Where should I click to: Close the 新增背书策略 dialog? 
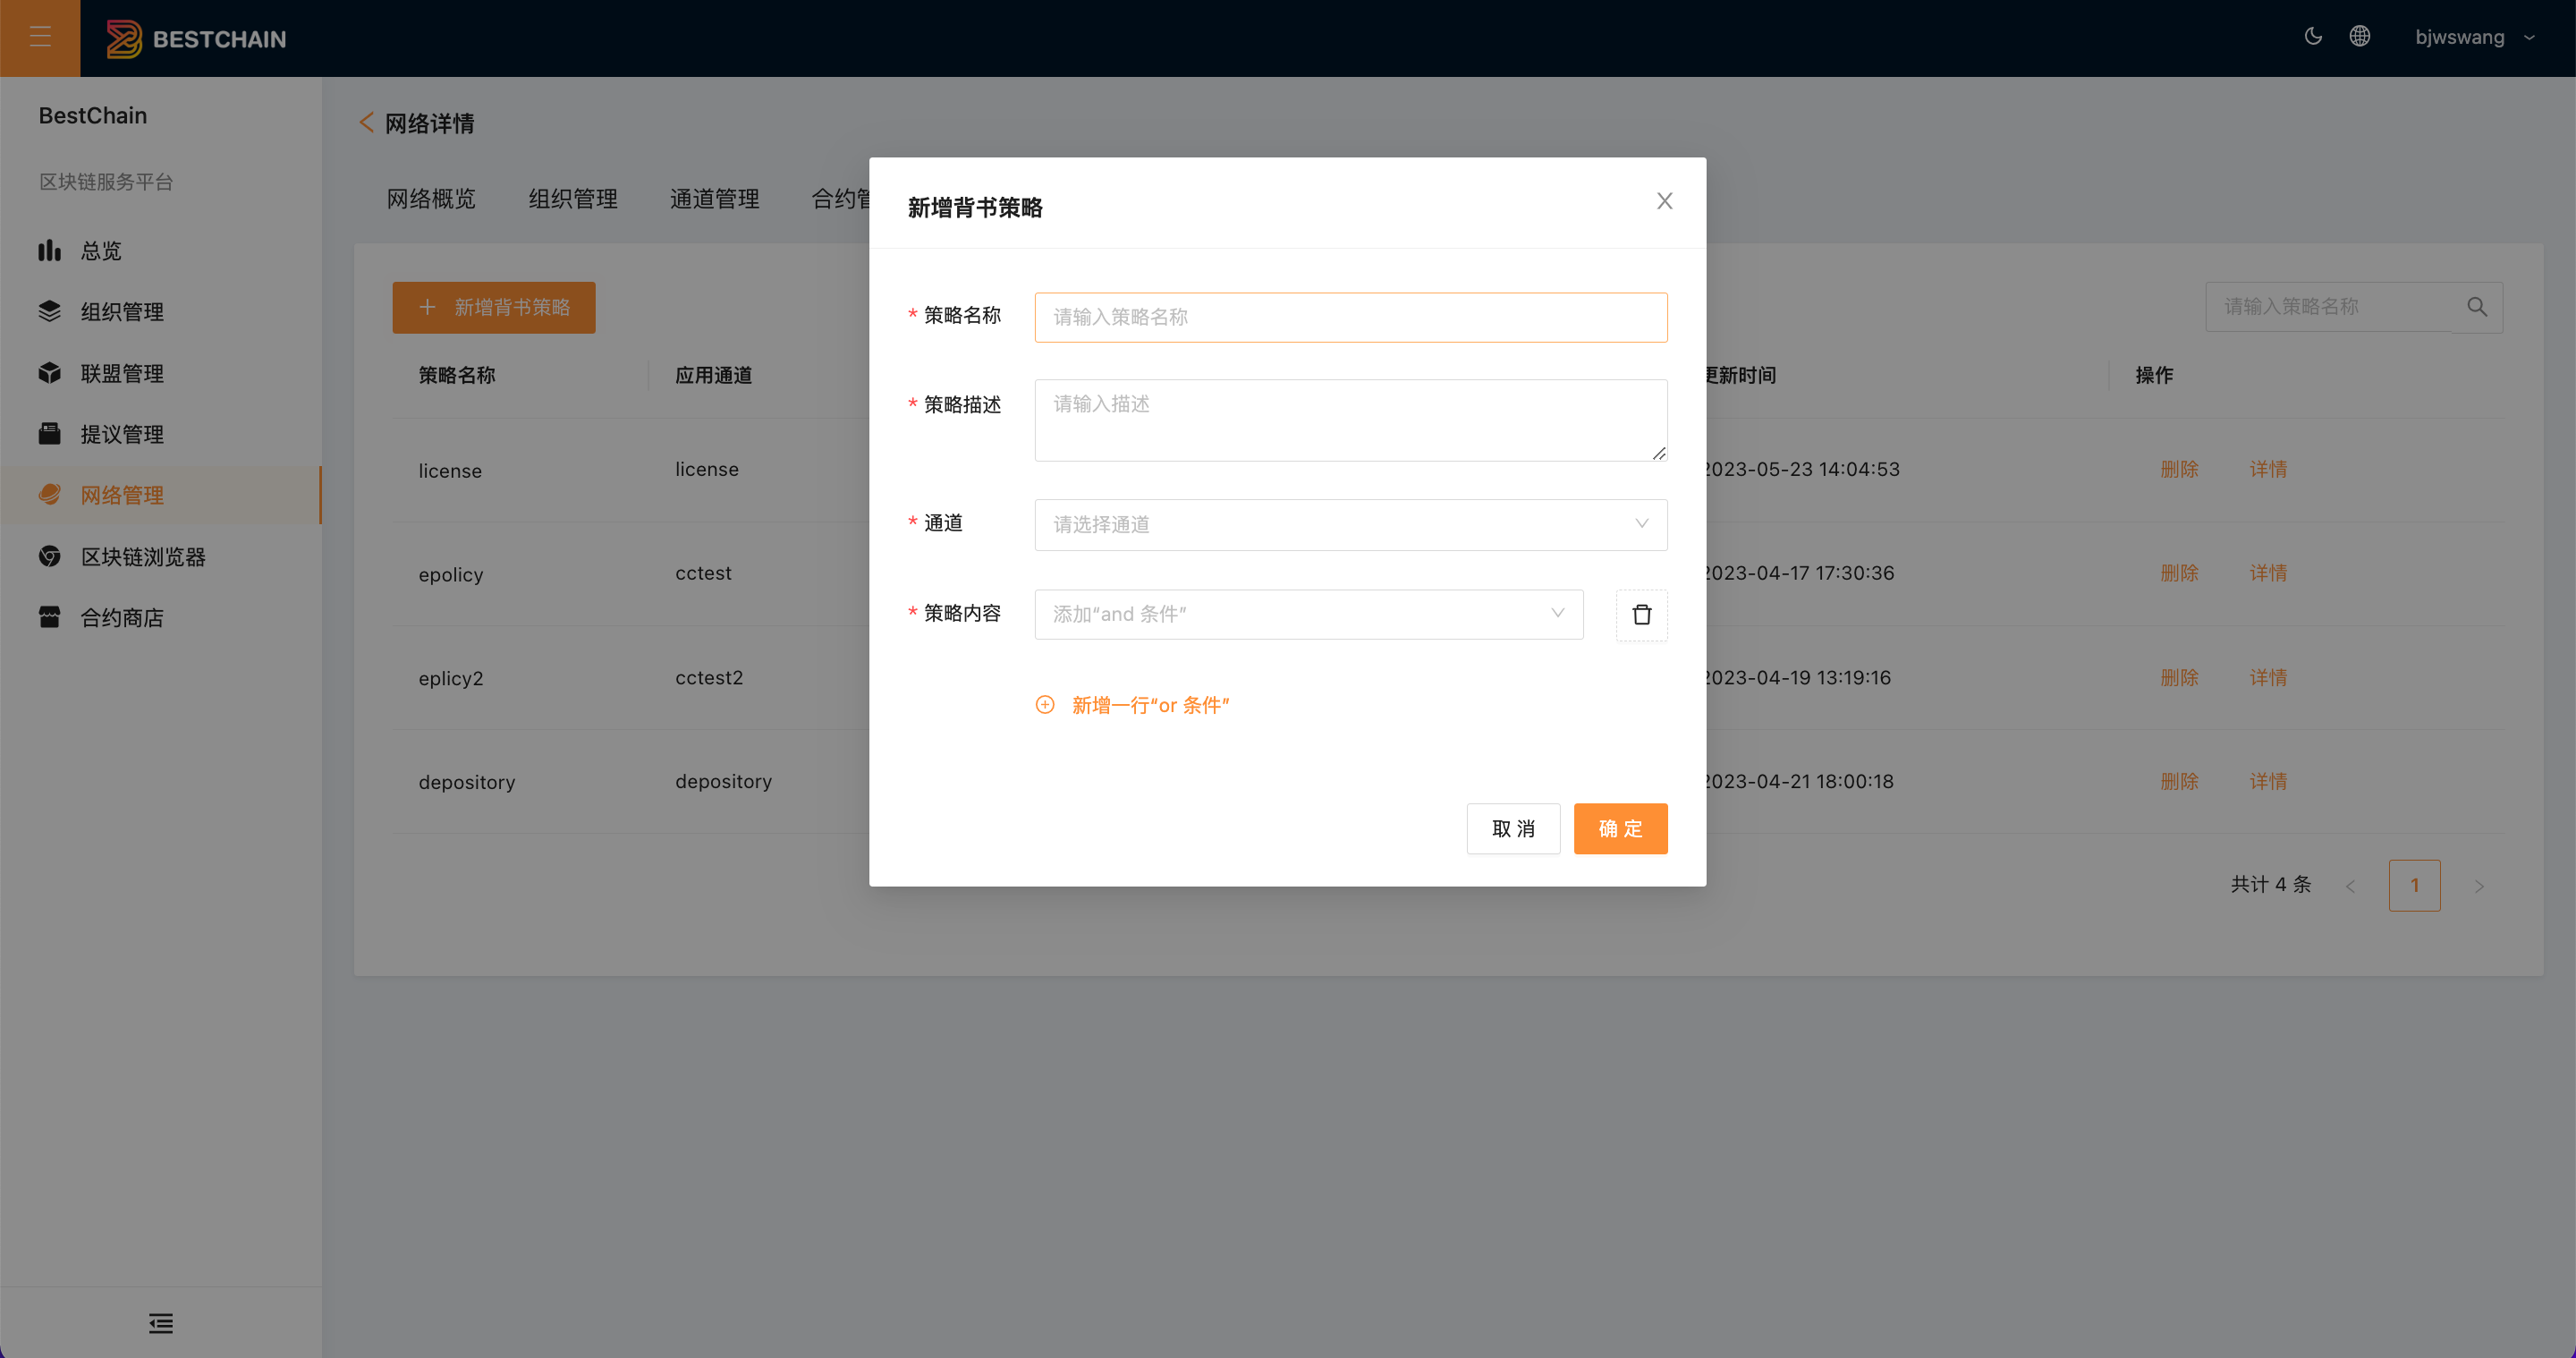pos(1664,201)
